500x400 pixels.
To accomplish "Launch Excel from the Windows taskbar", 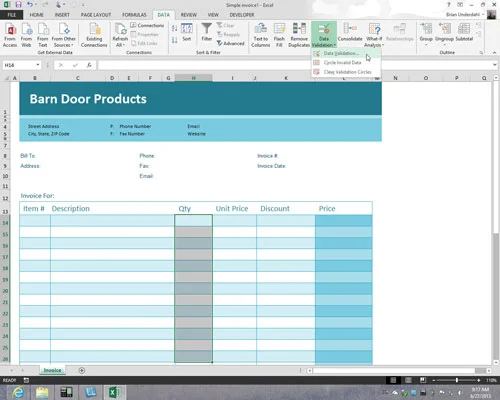I will (x=115, y=392).
